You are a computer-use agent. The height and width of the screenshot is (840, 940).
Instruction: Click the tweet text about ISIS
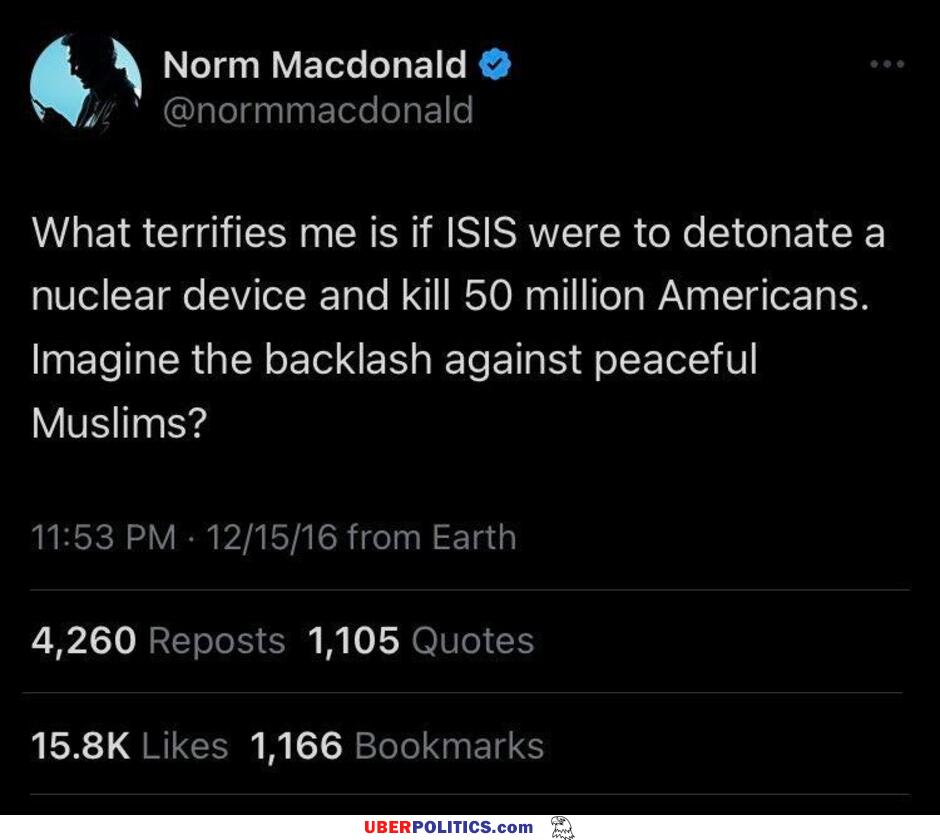(x=458, y=298)
